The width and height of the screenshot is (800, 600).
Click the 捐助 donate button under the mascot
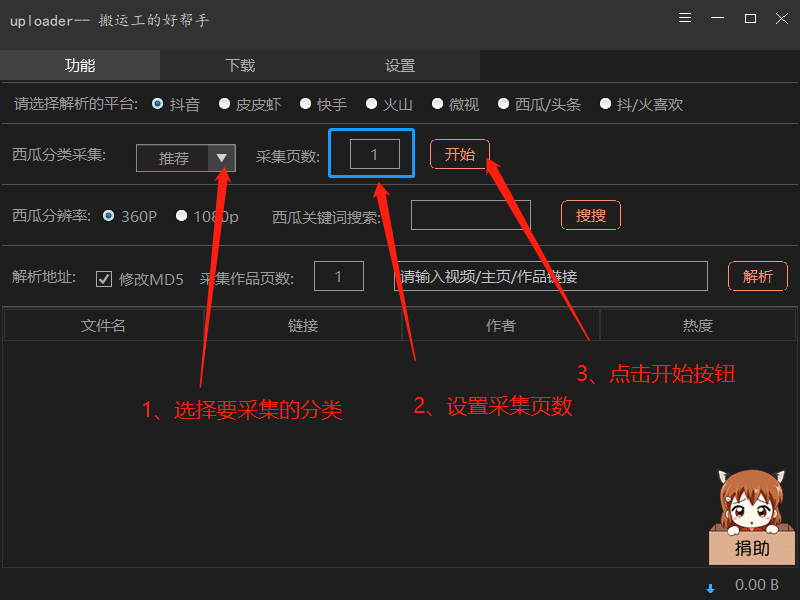pos(752,549)
